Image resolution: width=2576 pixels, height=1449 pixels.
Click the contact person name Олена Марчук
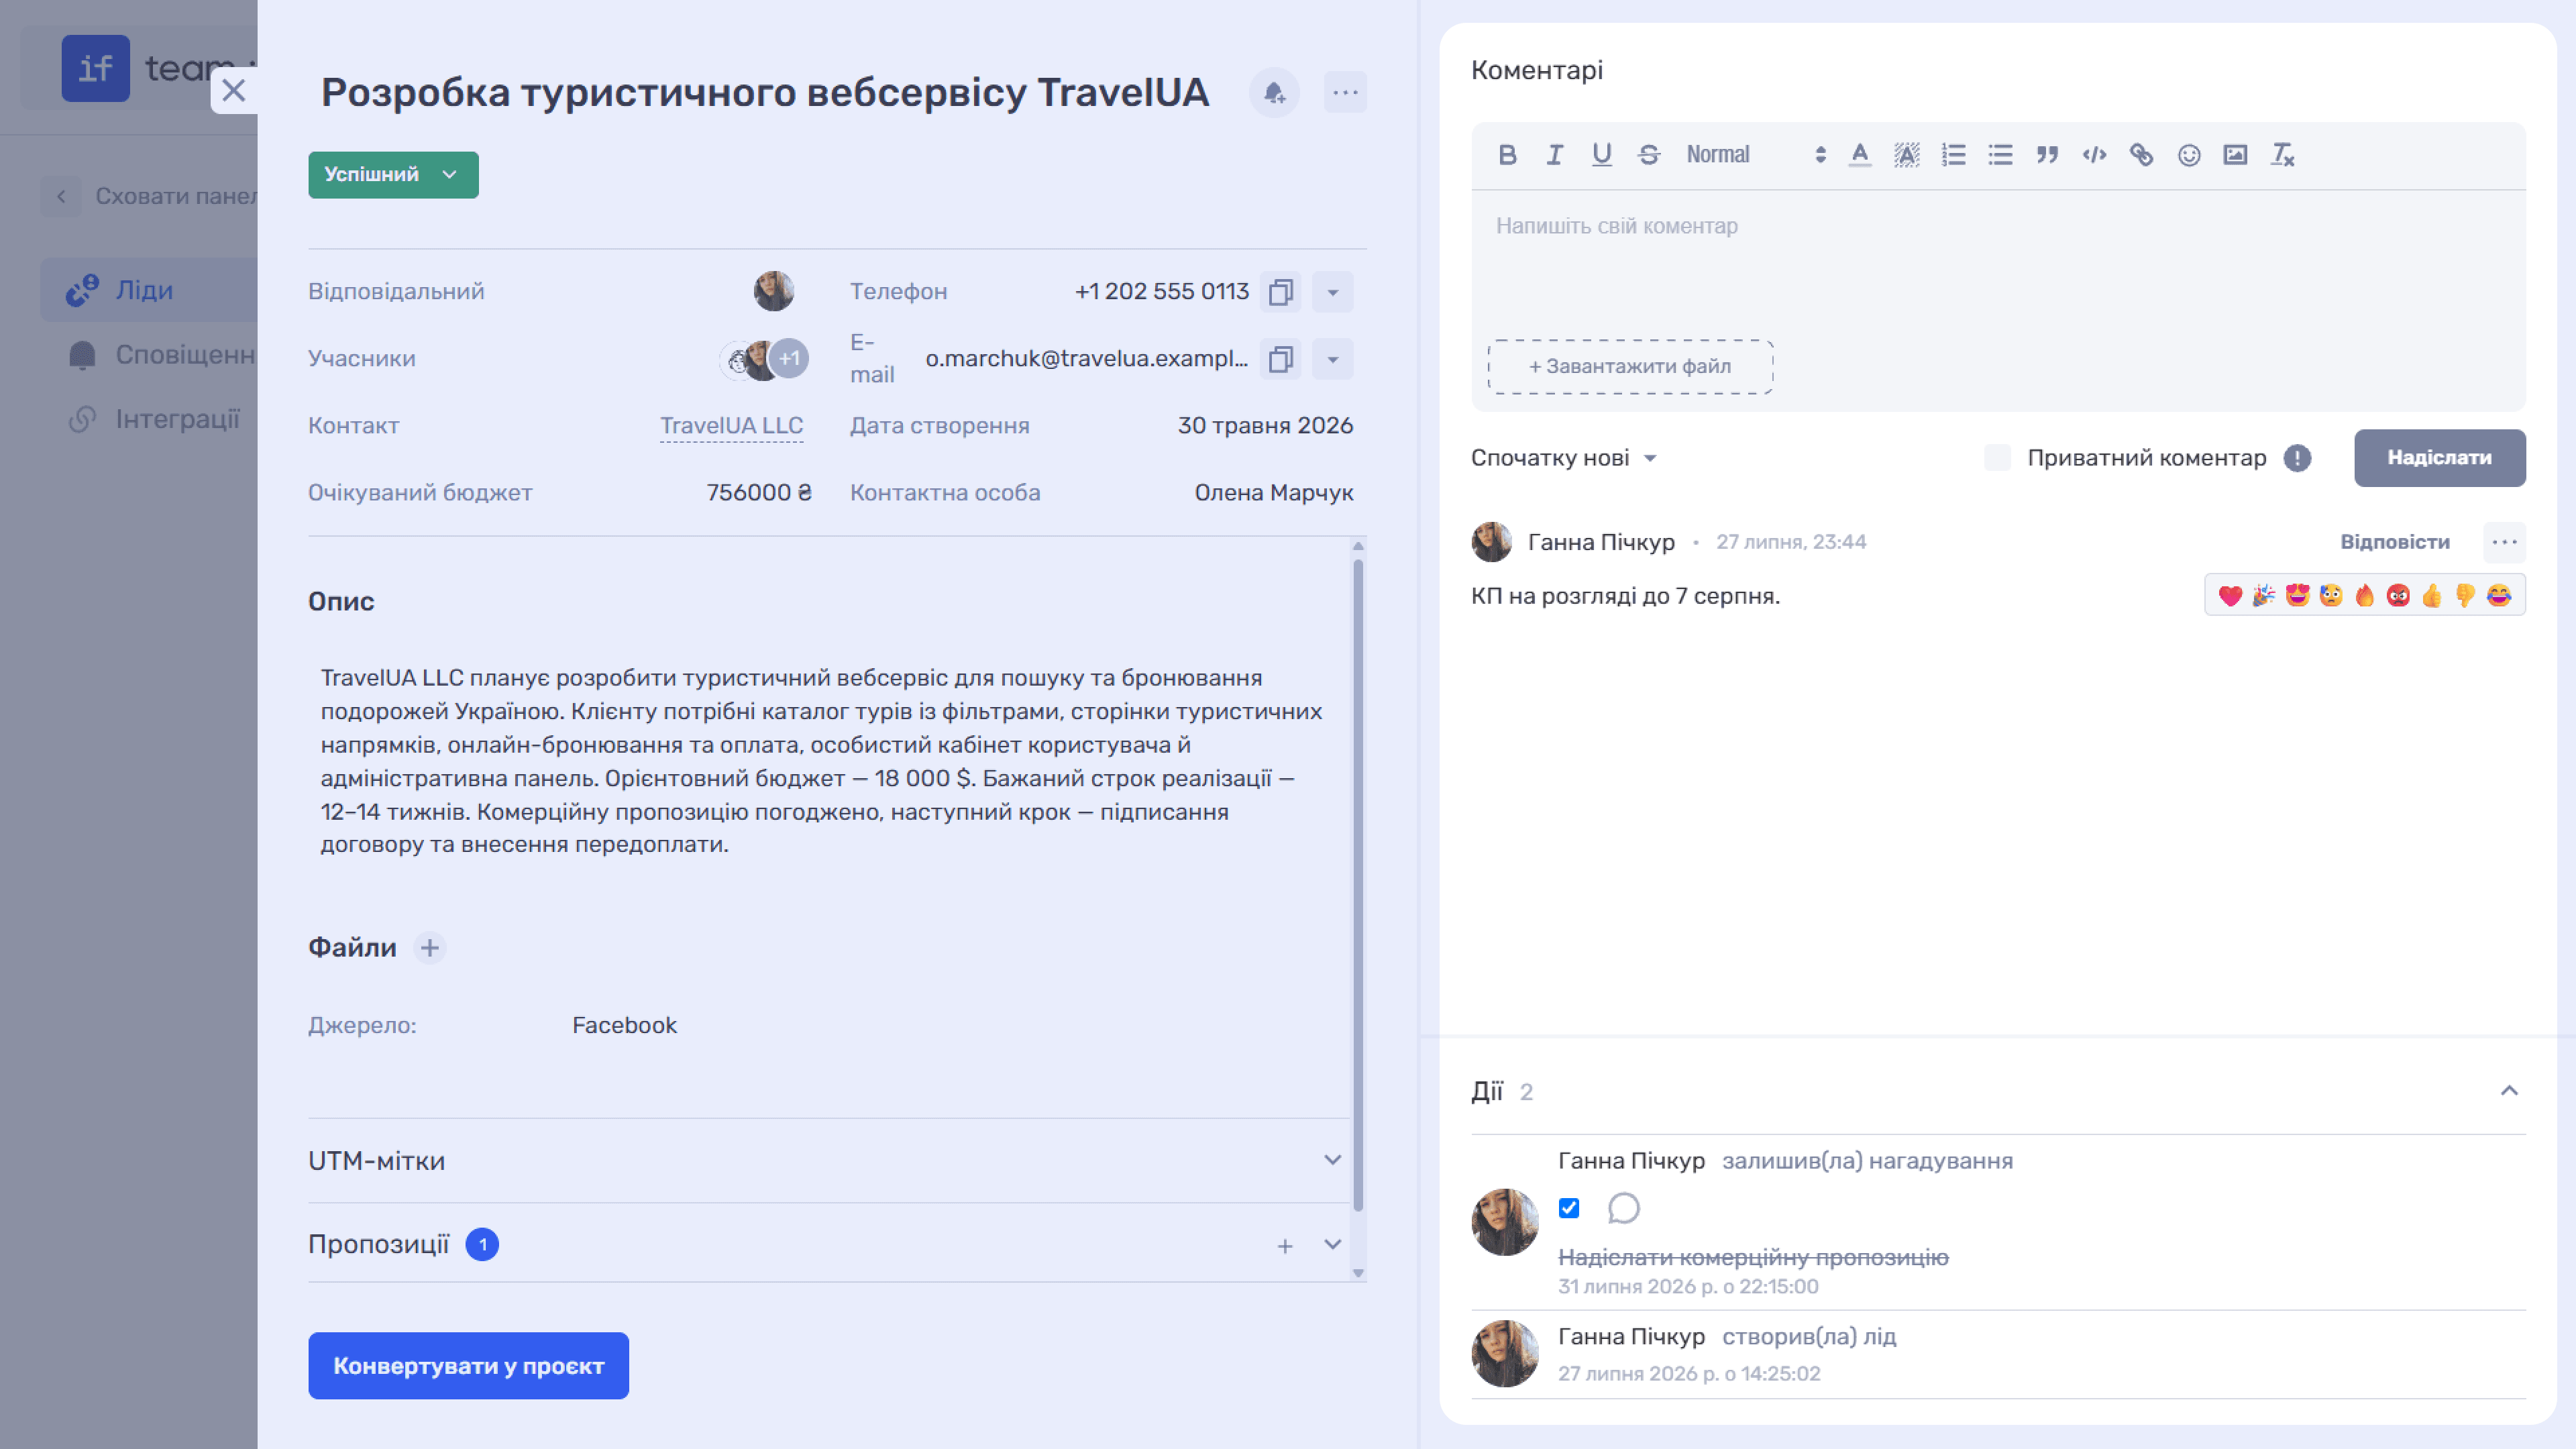point(1273,493)
